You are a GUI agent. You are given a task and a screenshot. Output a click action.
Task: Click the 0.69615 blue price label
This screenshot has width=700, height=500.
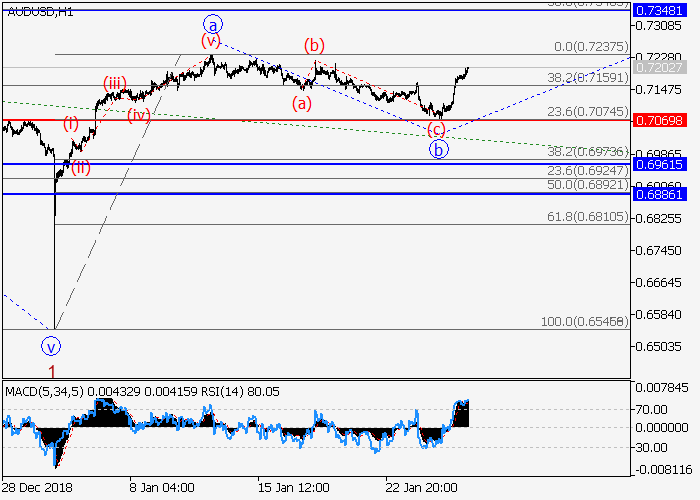coord(661,164)
